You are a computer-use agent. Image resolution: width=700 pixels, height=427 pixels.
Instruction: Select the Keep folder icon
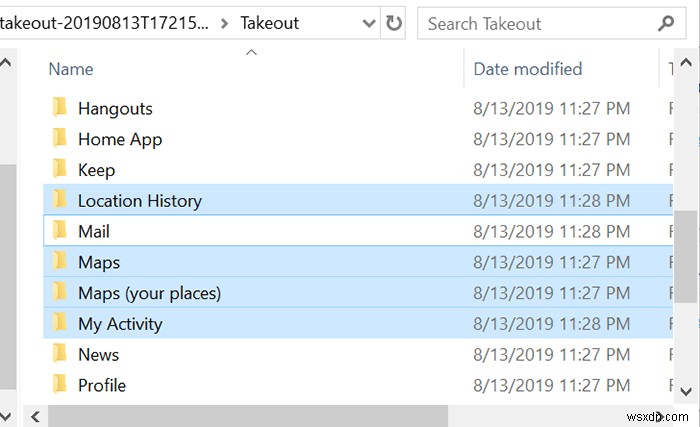tap(60, 170)
